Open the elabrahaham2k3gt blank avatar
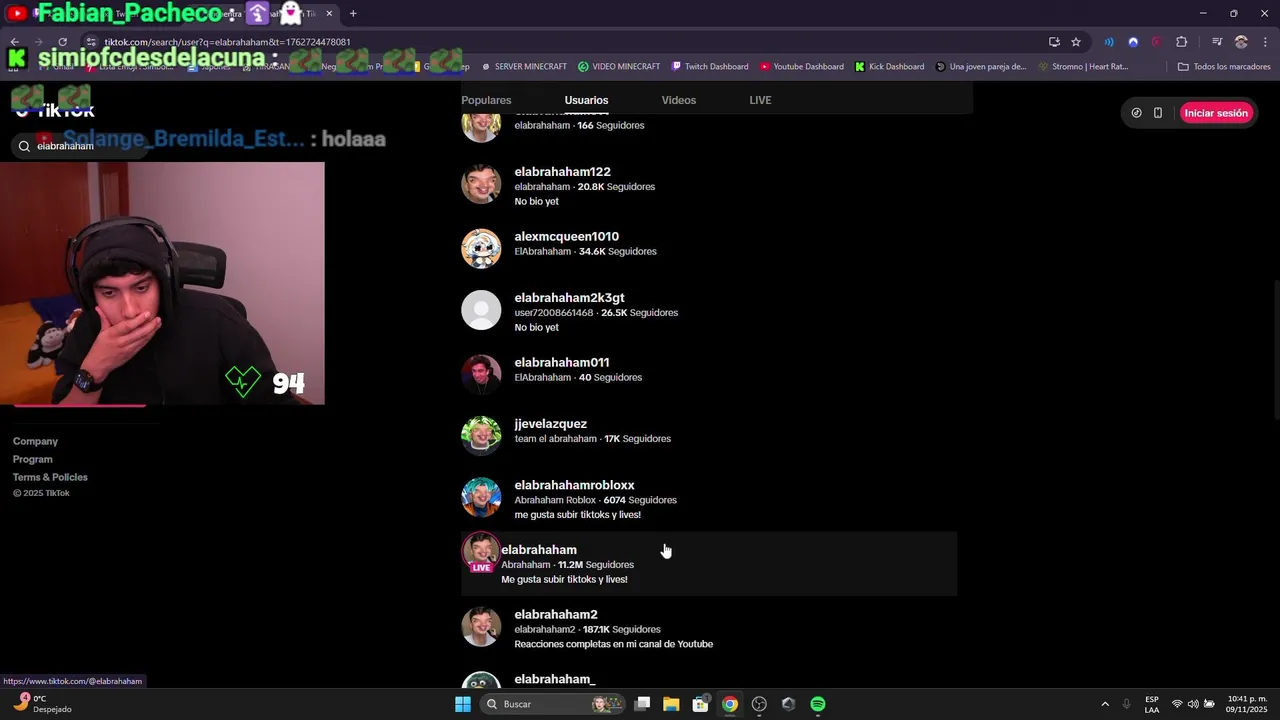The height and width of the screenshot is (720, 1280). 481,310
